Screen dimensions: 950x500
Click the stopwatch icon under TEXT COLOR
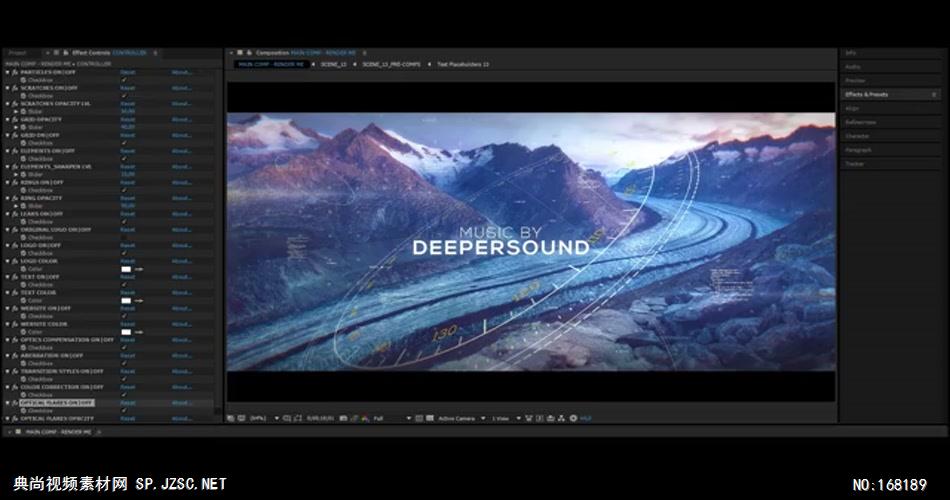point(24,300)
